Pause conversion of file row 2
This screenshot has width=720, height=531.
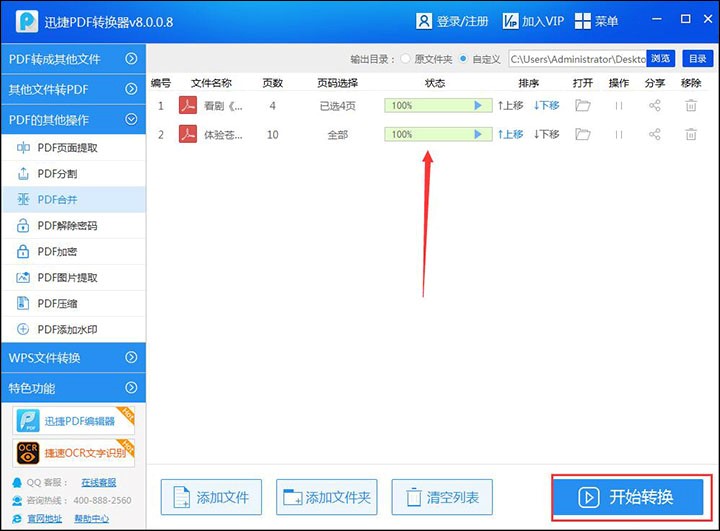tap(619, 135)
